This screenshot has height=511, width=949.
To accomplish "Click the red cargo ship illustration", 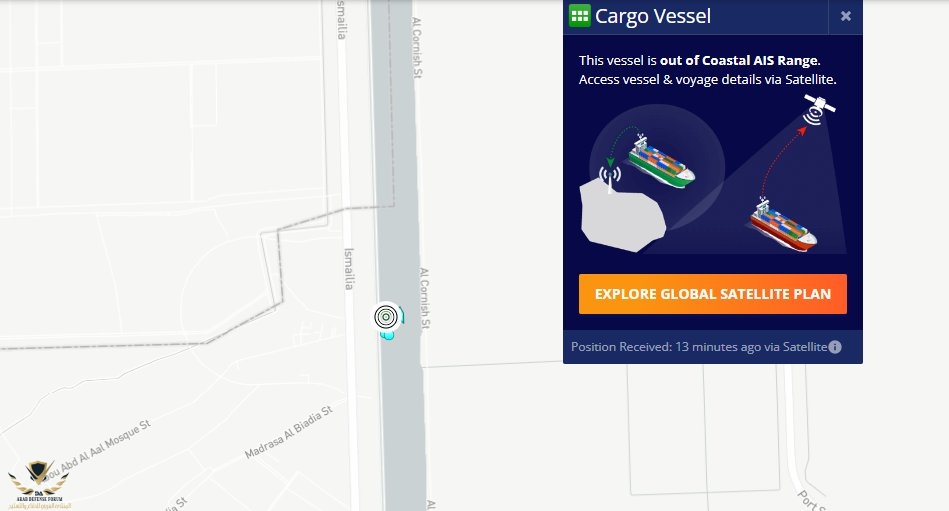I will pos(784,224).
